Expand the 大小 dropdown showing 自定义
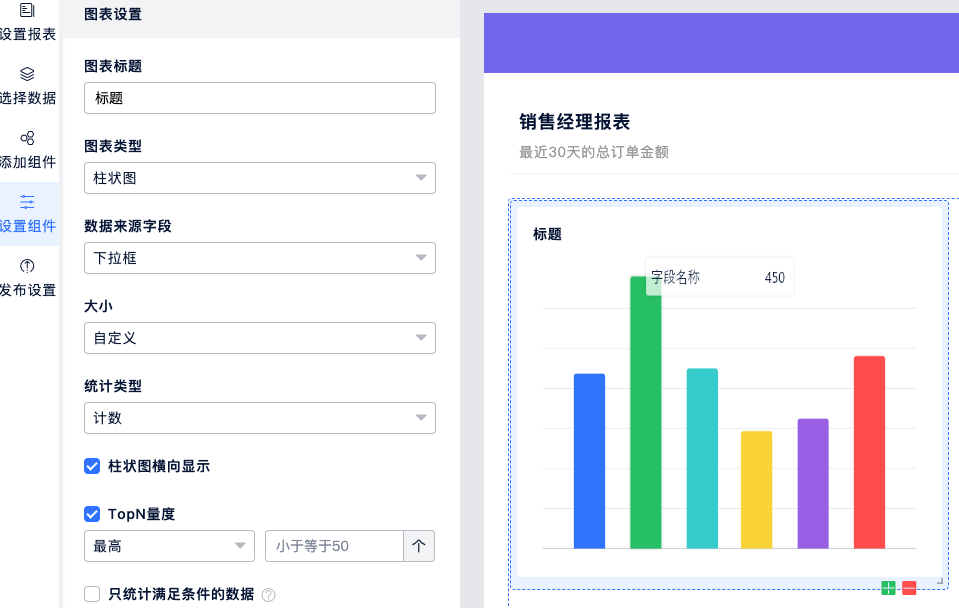This screenshot has width=959, height=608. 259,338
